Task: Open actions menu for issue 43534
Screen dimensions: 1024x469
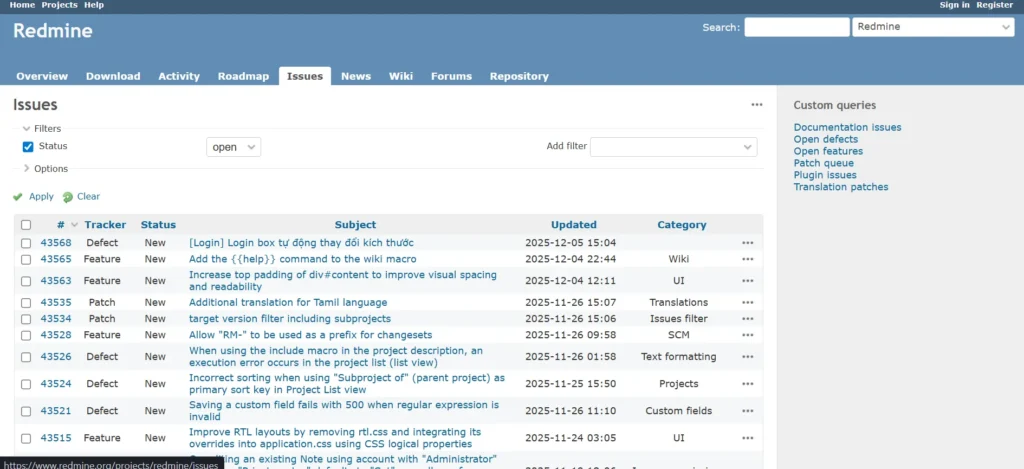Action: [x=748, y=319]
